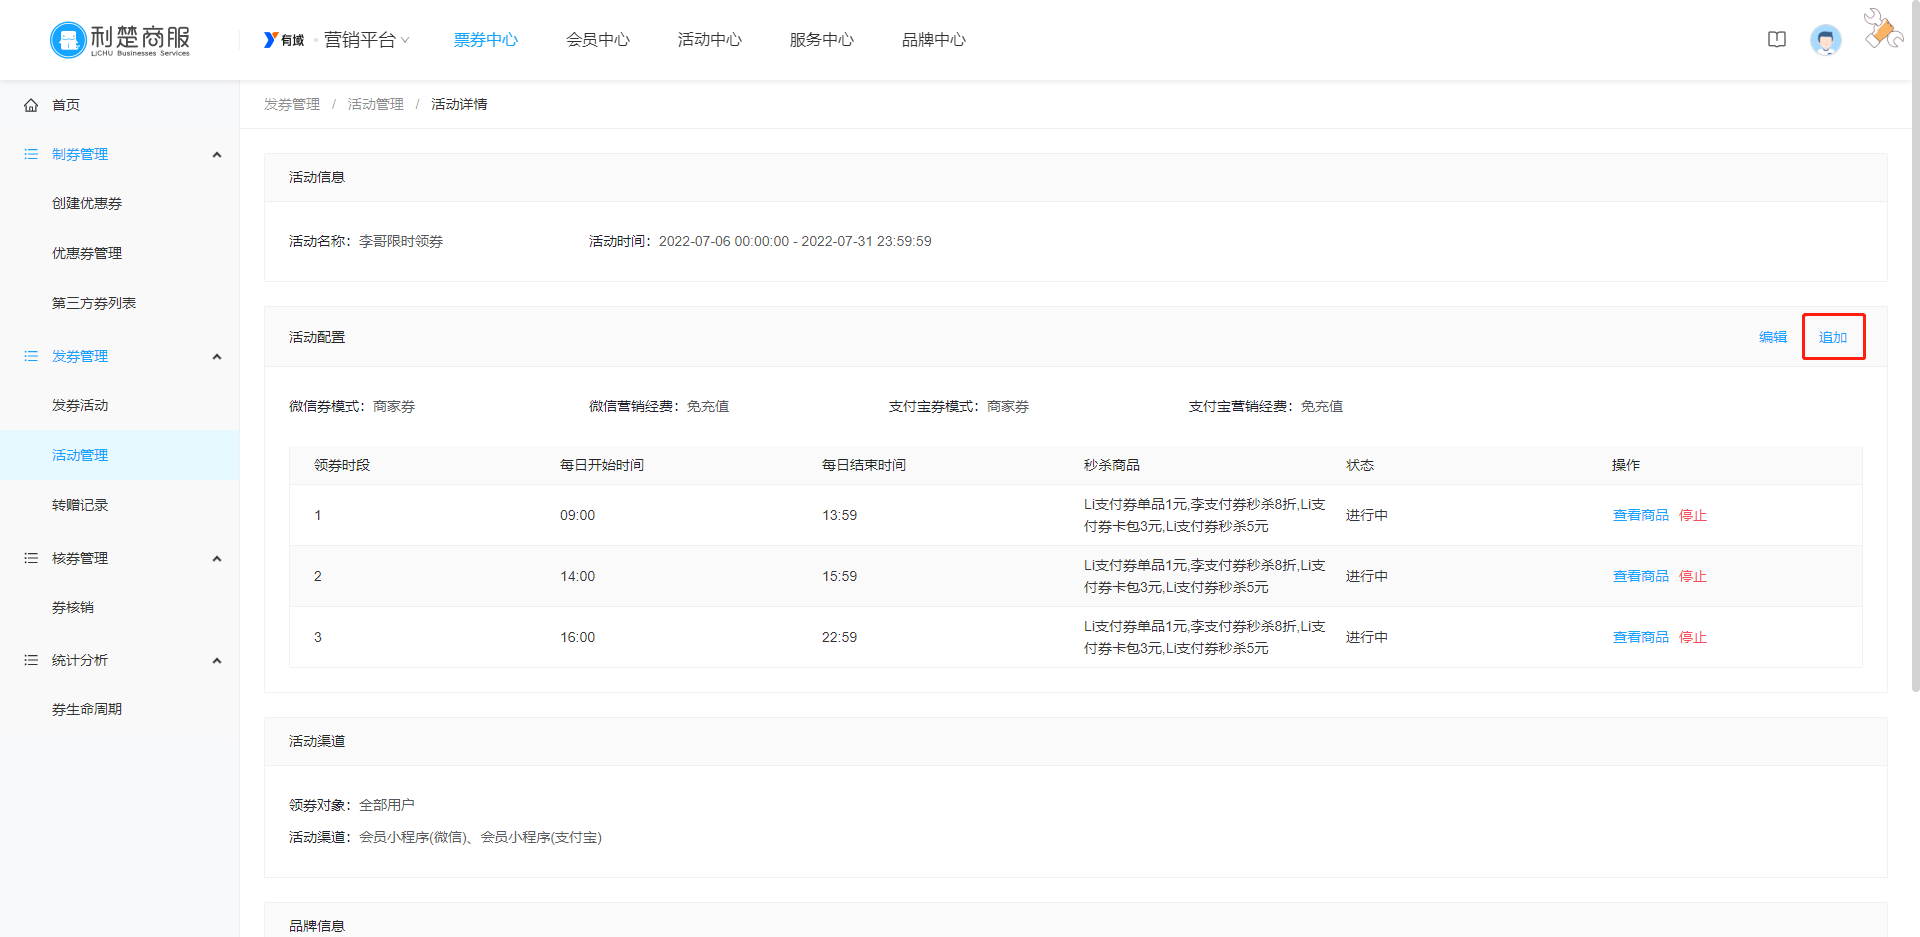Click 编辑 in 活动配置 header
This screenshot has height=937, width=1920.
pos(1773,337)
